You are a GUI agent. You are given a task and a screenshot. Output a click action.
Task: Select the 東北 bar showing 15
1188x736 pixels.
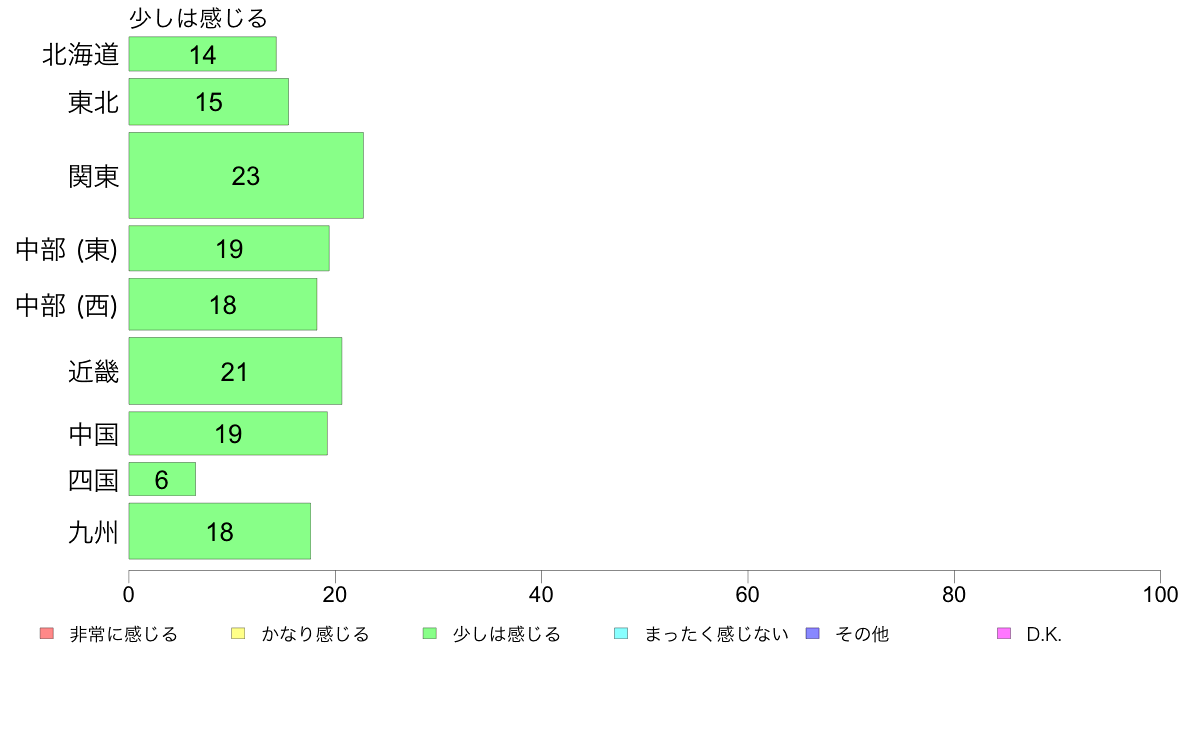click(208, 102)
